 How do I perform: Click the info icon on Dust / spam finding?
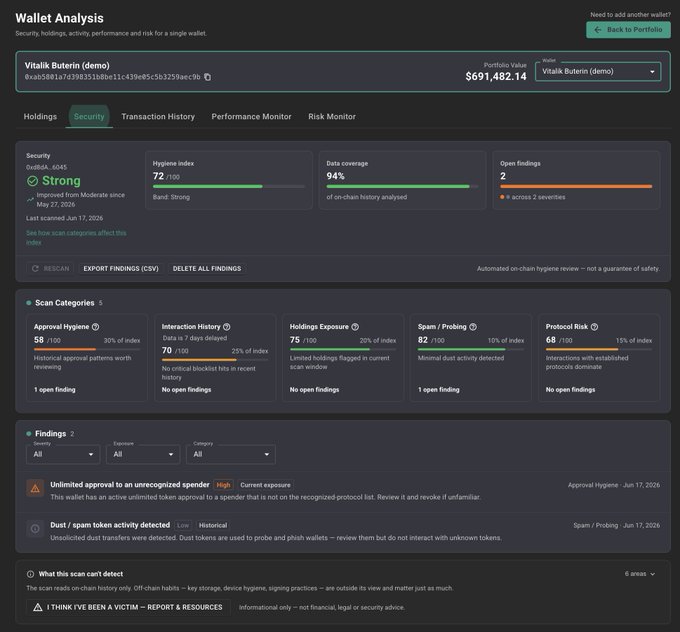pos(35,529)
